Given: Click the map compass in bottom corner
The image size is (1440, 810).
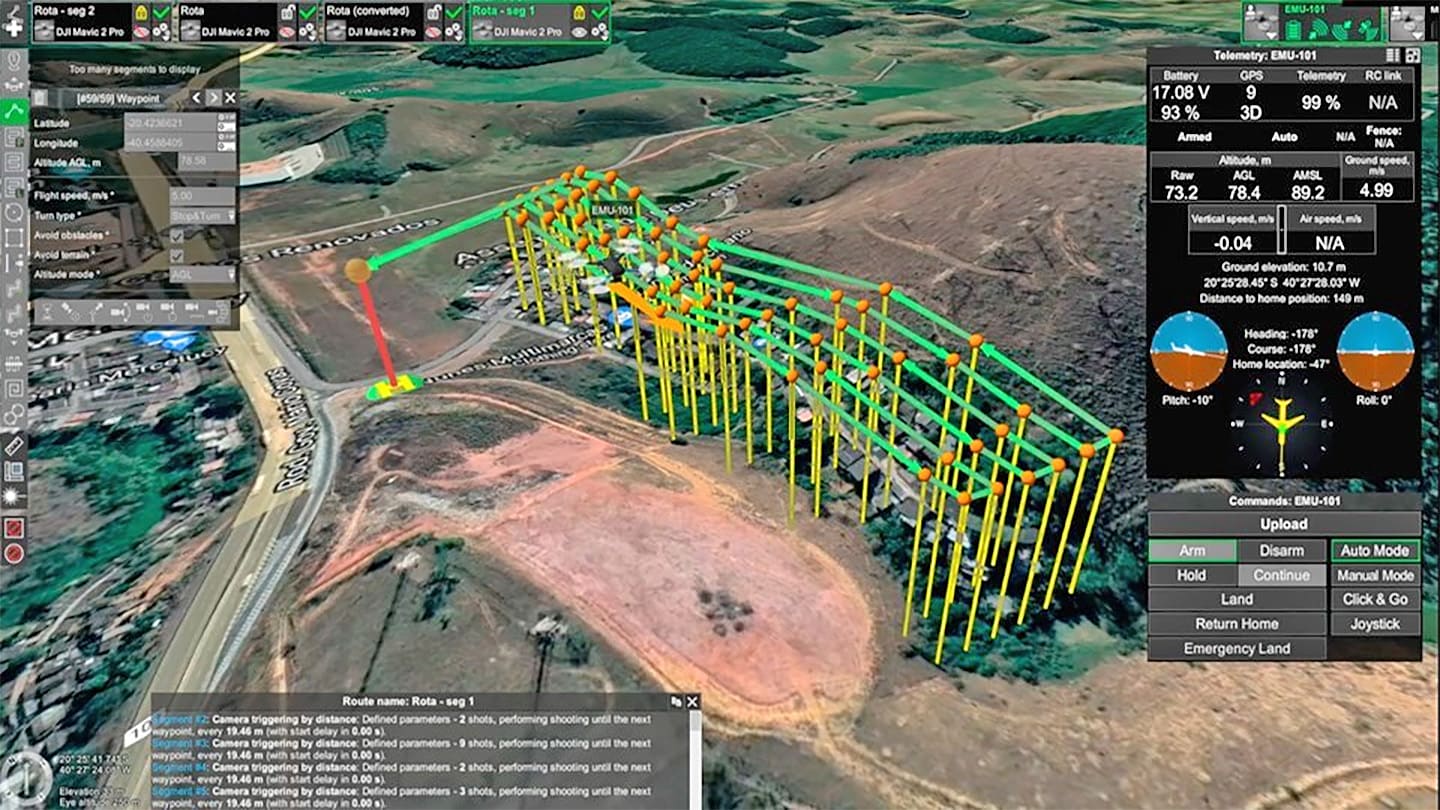Looking at the screenshot, I should pos(26,778).
